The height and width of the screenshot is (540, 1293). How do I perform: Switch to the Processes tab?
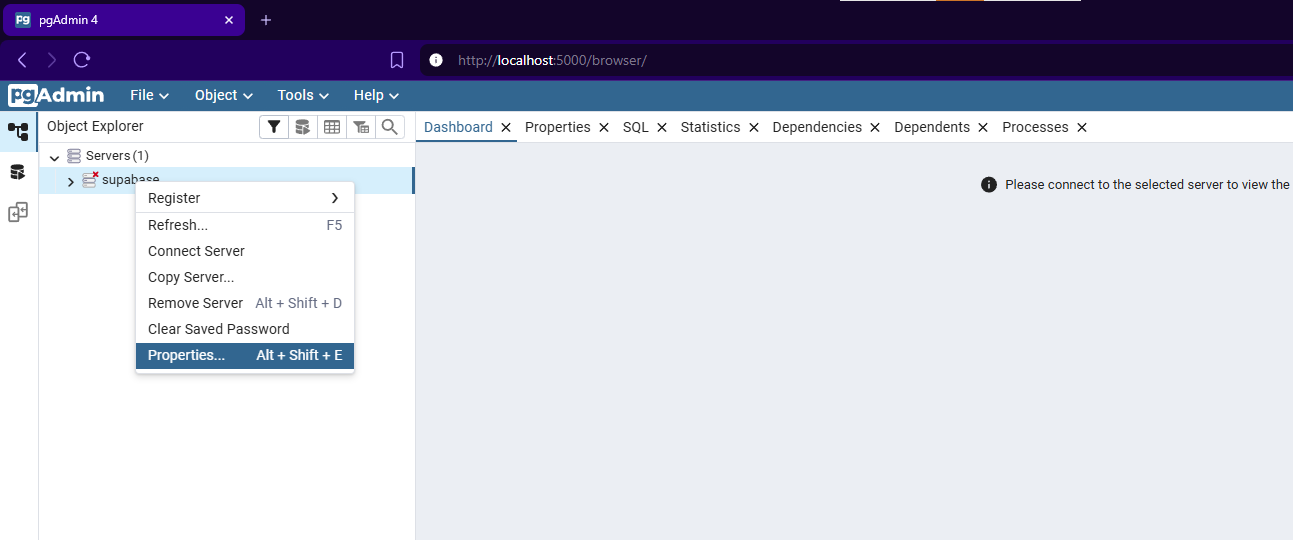pos(1035,127)
